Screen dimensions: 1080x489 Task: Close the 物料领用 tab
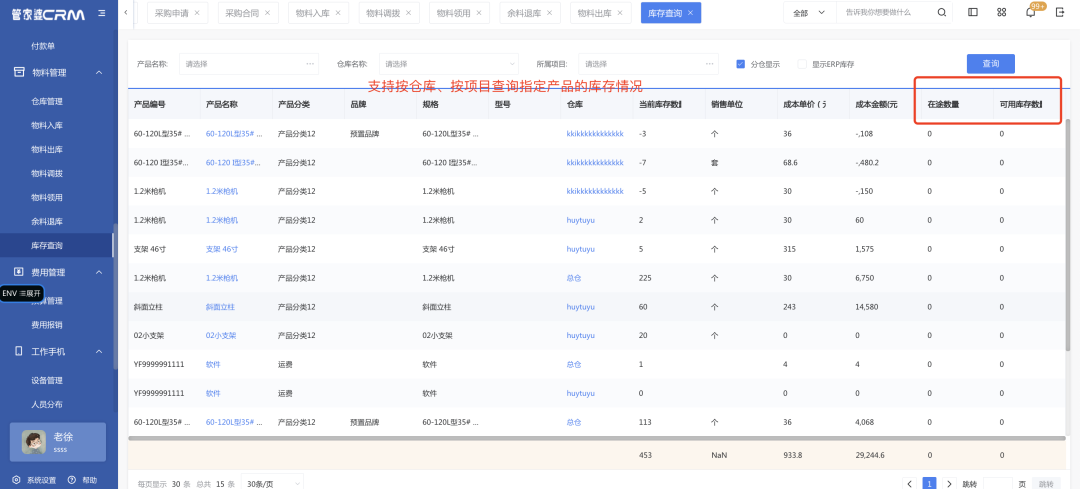(x=478, y=12)
